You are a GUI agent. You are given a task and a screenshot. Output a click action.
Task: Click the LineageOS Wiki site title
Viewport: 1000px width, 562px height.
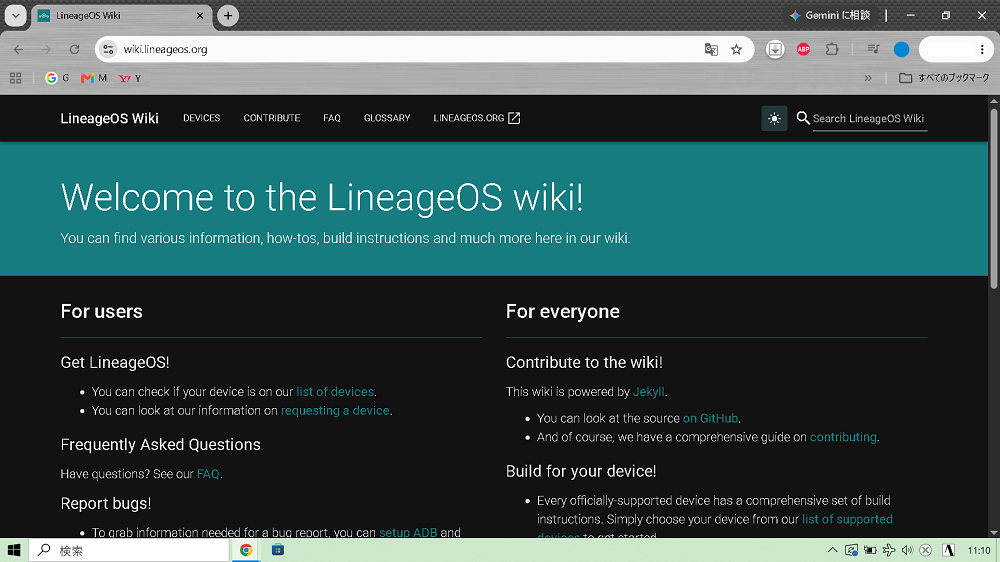point(110,119)
